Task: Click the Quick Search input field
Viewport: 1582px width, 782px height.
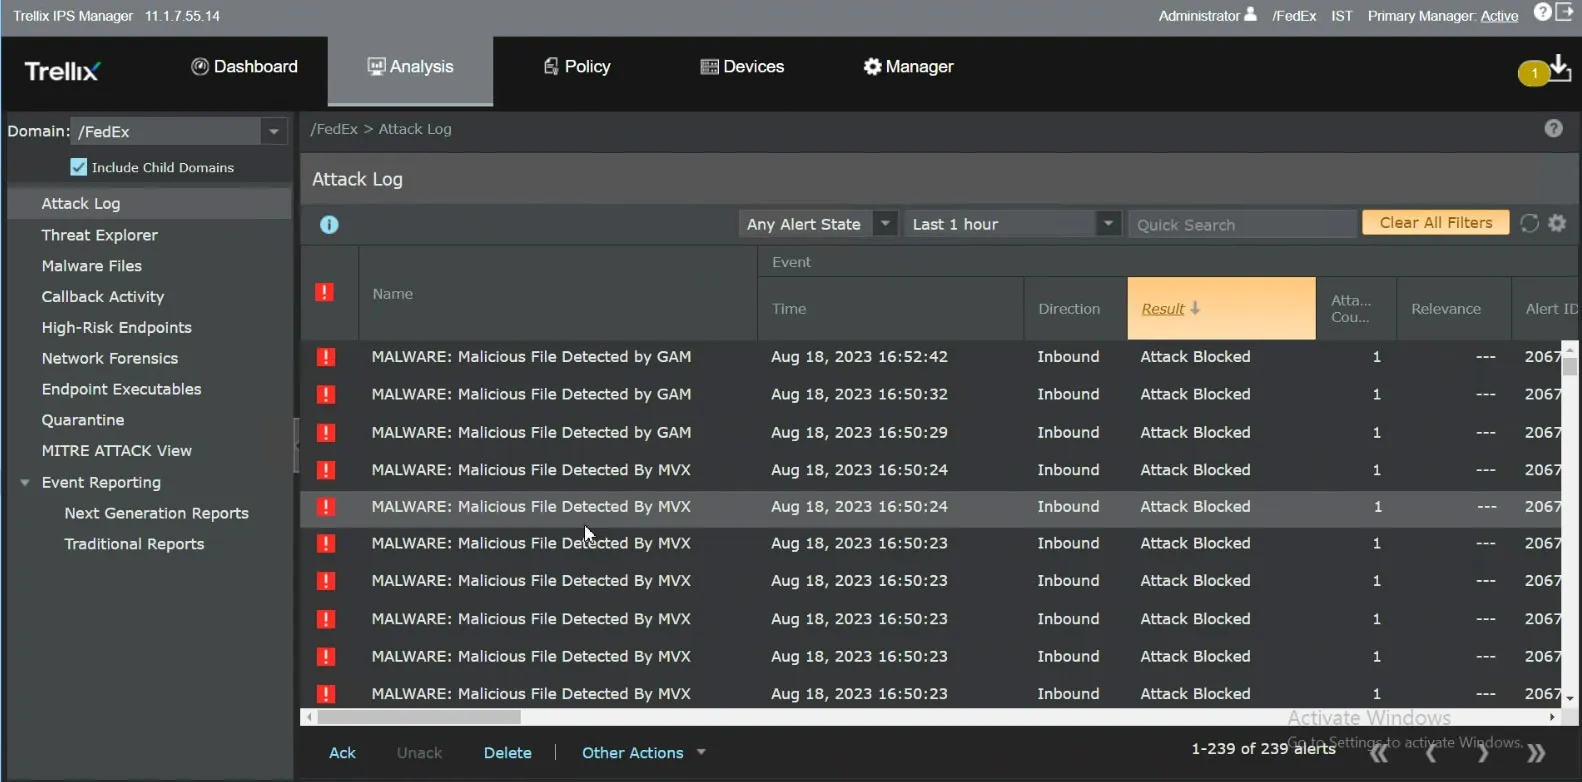Action: [1241, 225]
